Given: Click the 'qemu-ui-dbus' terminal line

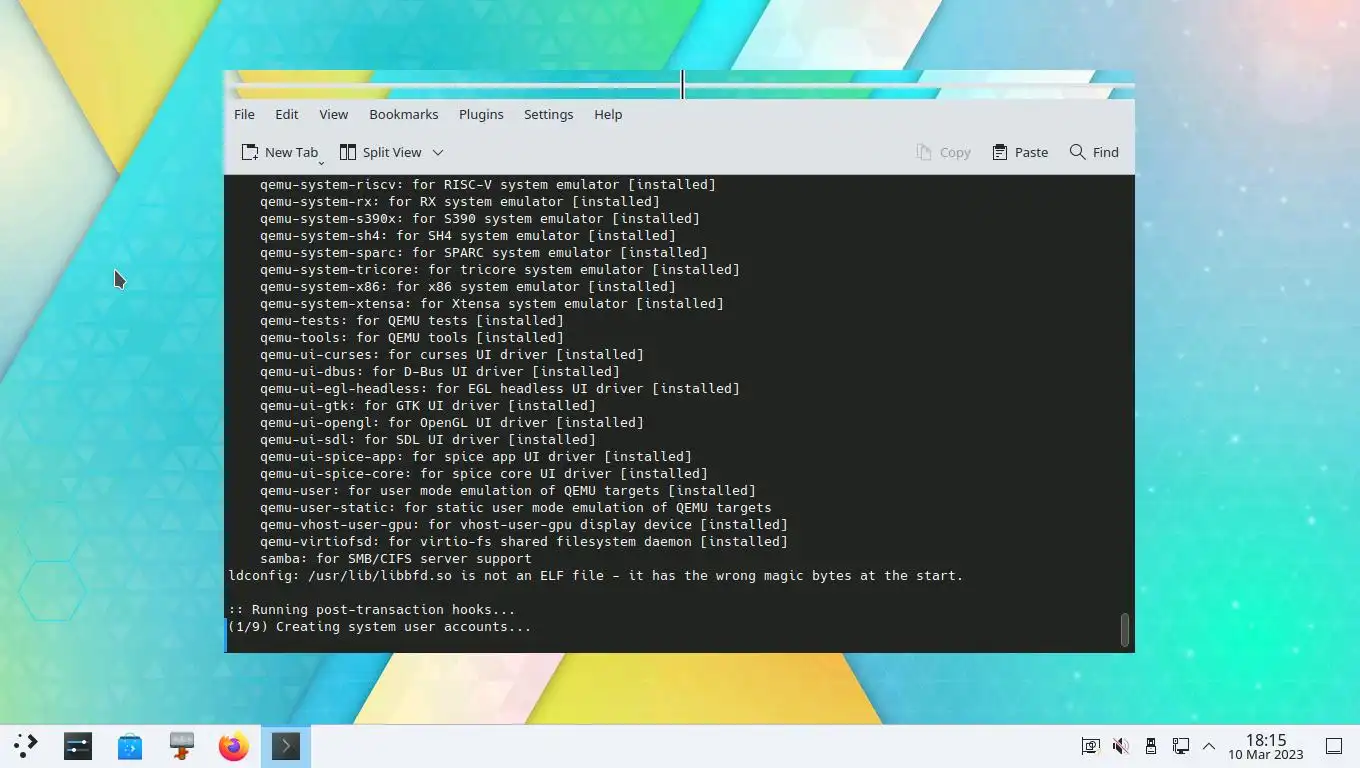Looking at the screenshot, I should [440, 372].
